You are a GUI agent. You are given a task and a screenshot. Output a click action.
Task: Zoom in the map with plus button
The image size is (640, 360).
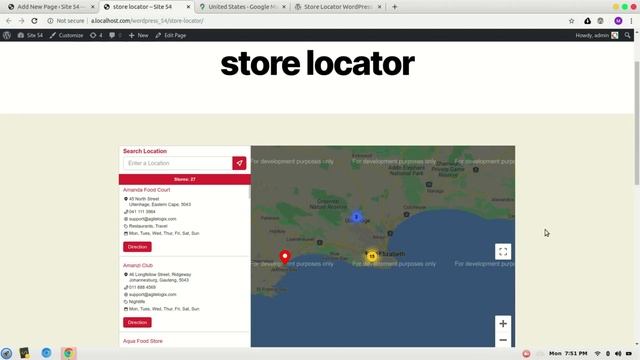tap(503, 324)
